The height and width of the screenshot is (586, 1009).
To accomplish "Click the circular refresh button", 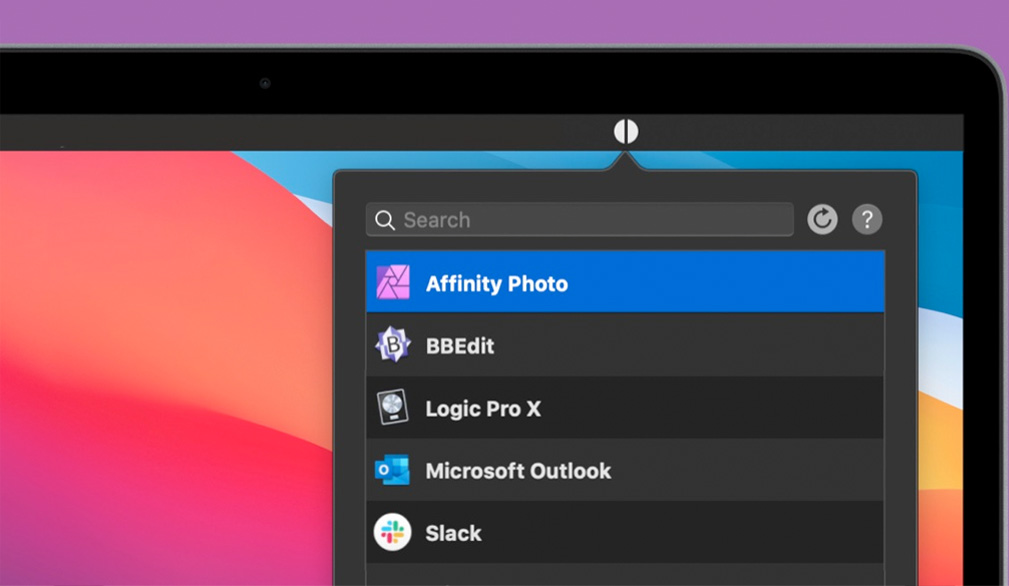I will (822, 219).
